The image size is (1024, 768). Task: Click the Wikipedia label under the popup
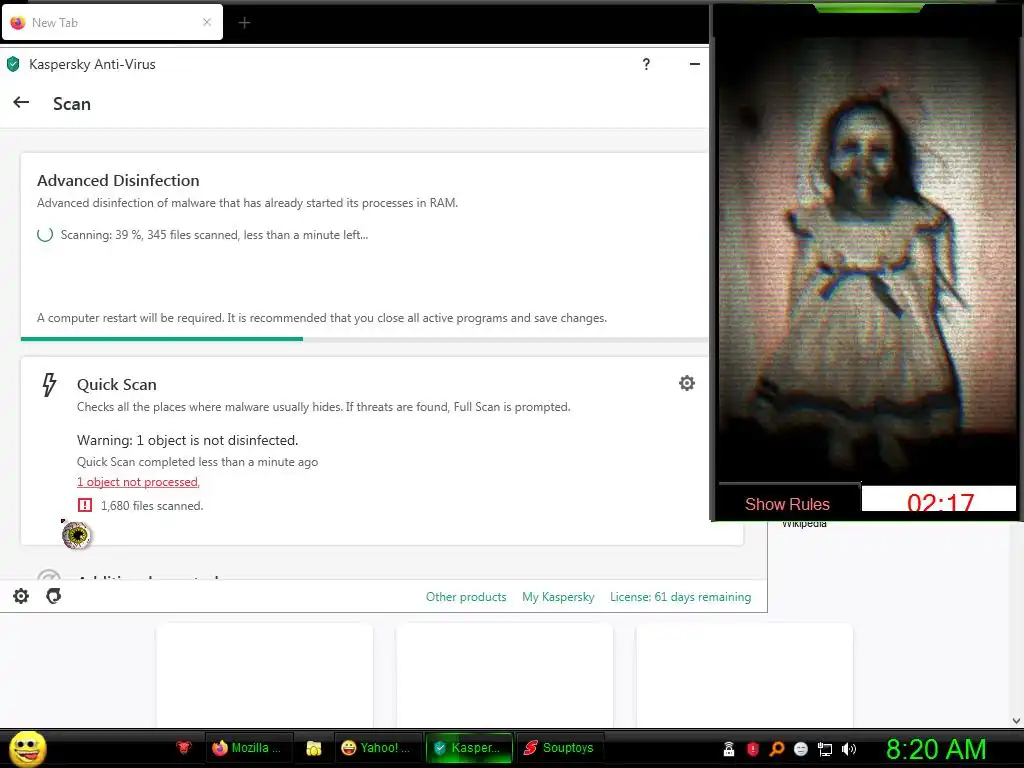coord(804,524)
